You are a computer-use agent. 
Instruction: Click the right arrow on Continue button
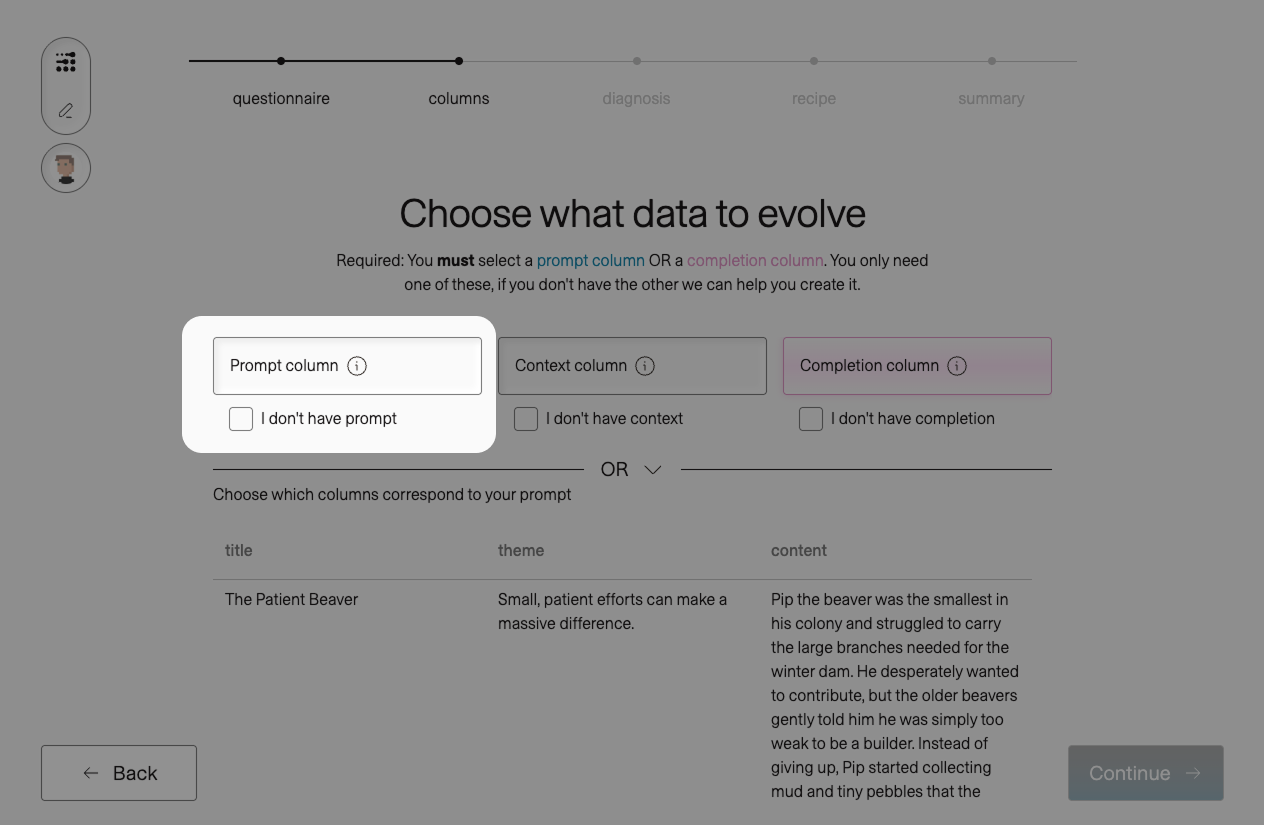[x=1192, y=773]
